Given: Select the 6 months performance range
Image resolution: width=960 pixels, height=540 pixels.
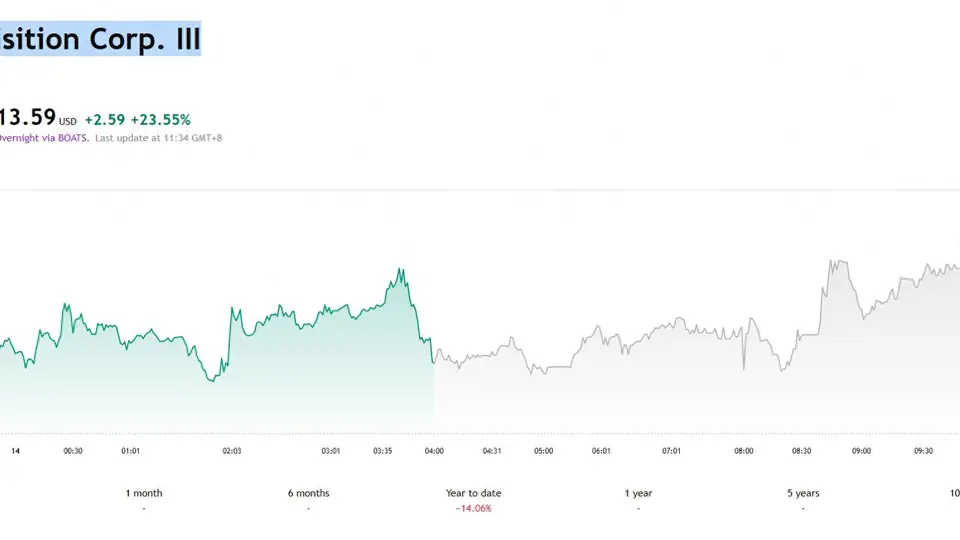Looking at the screenshot, I should point(309,493).
